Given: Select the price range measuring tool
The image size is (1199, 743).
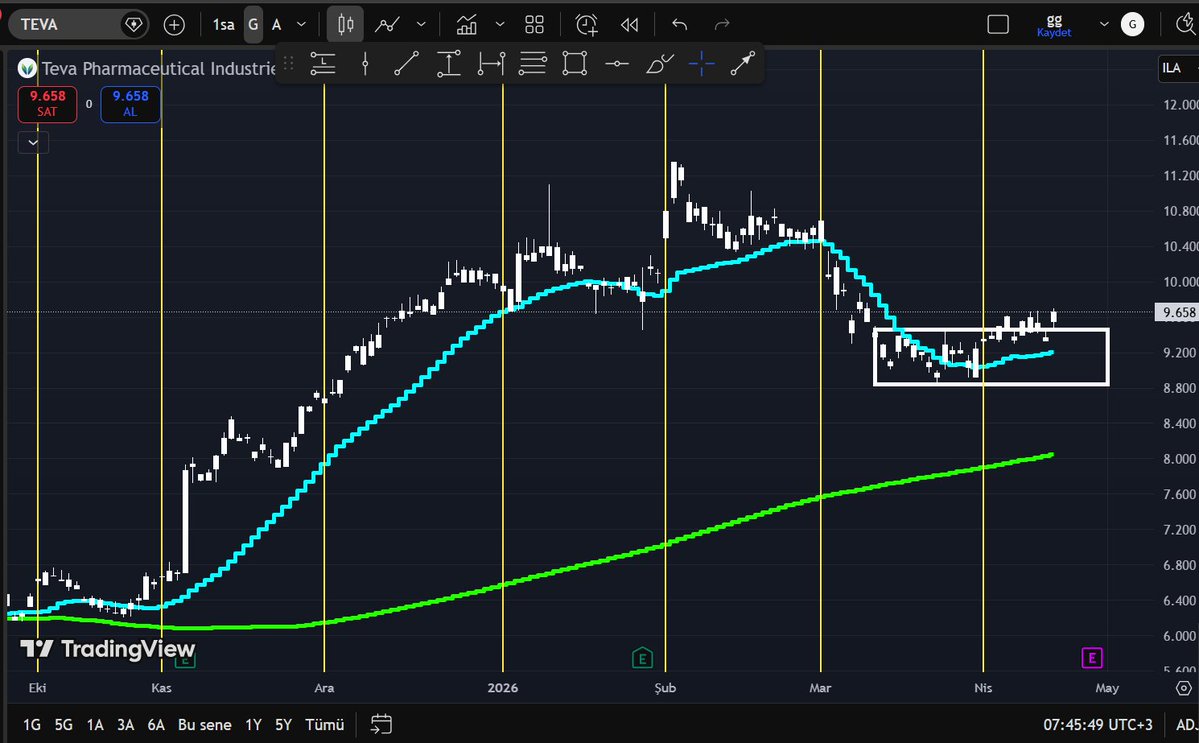Looking at the screenshot, I should 448,63.
